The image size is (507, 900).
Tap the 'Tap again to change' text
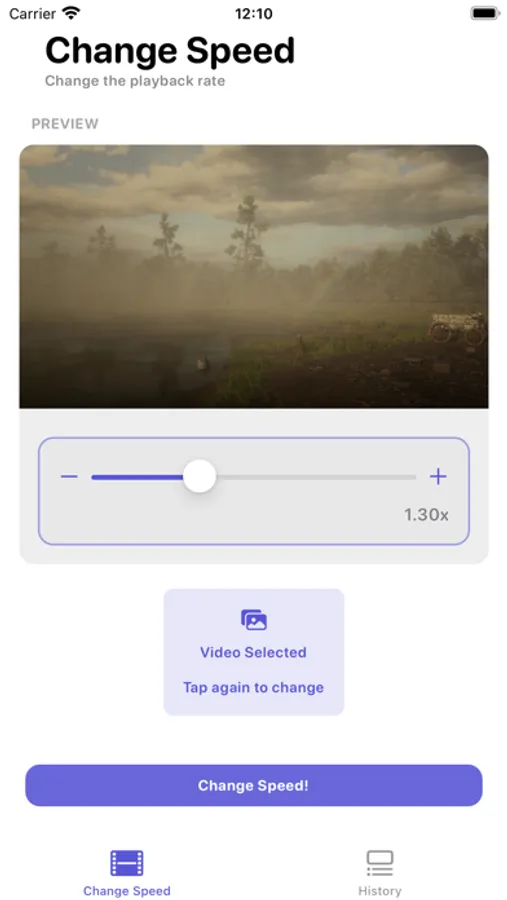point(253,688)
